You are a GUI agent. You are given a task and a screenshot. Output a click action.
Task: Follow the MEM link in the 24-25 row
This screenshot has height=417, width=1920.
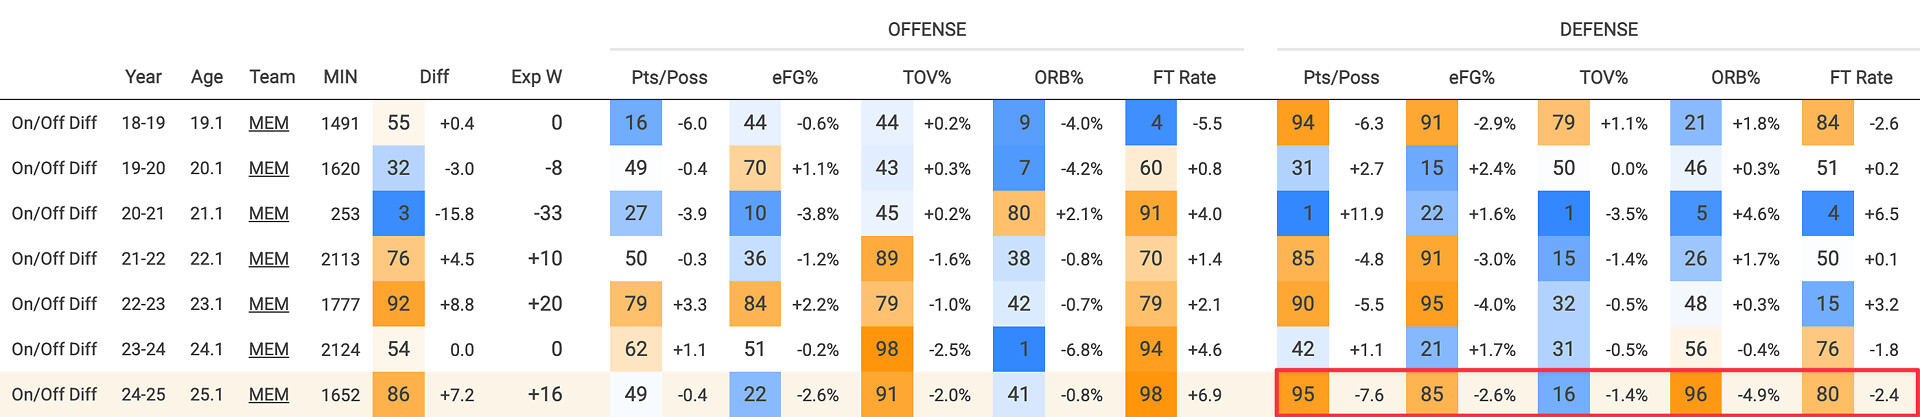click(x=269, y=394)
